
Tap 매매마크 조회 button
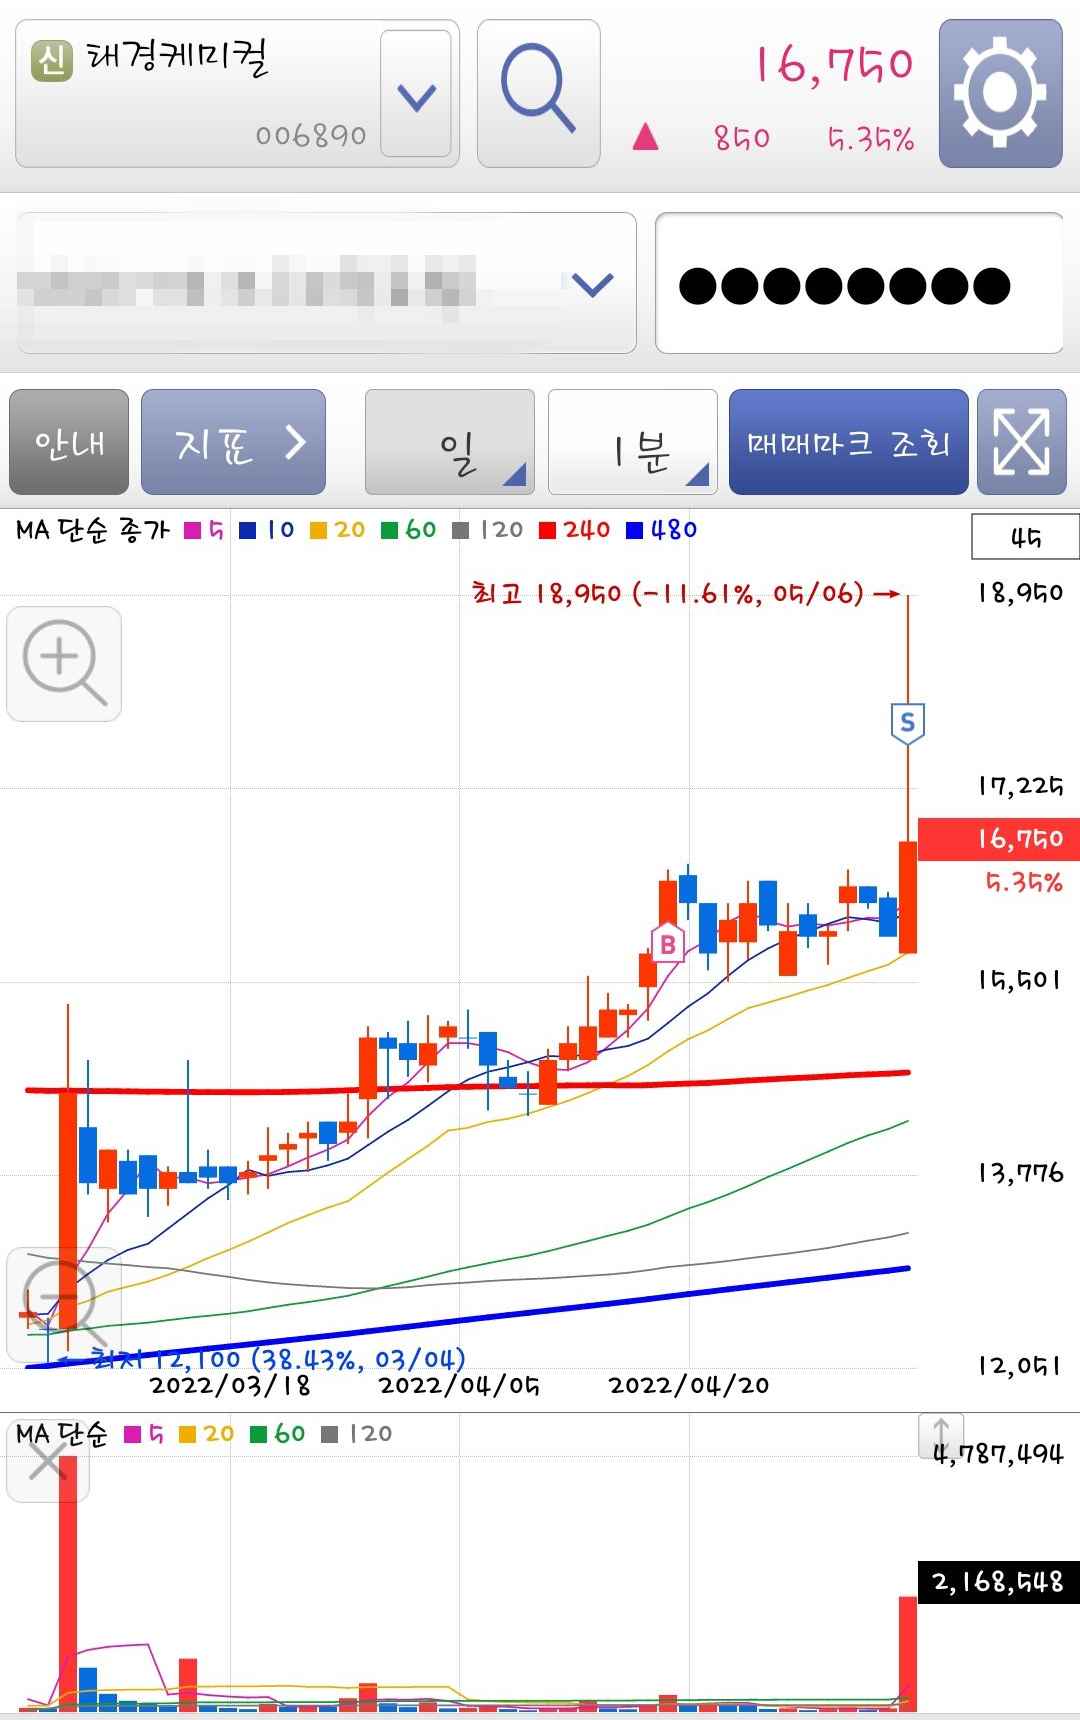(849, 442)
